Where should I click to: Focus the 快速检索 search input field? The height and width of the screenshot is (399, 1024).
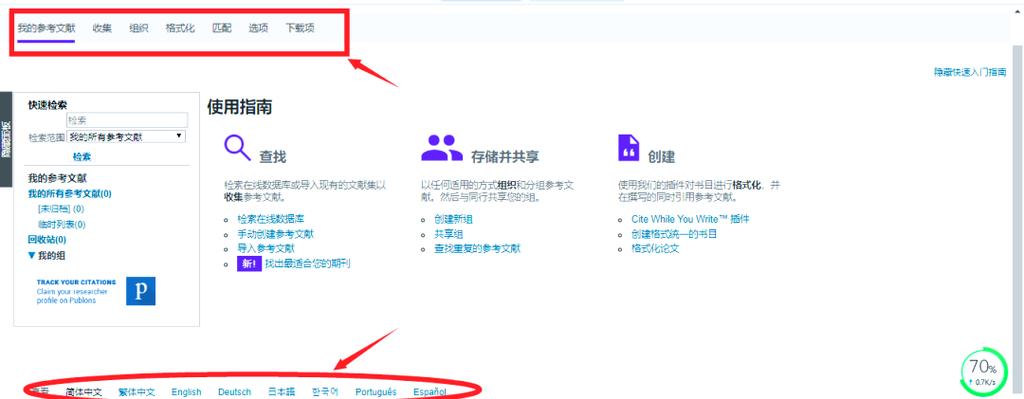click(127, 120)
